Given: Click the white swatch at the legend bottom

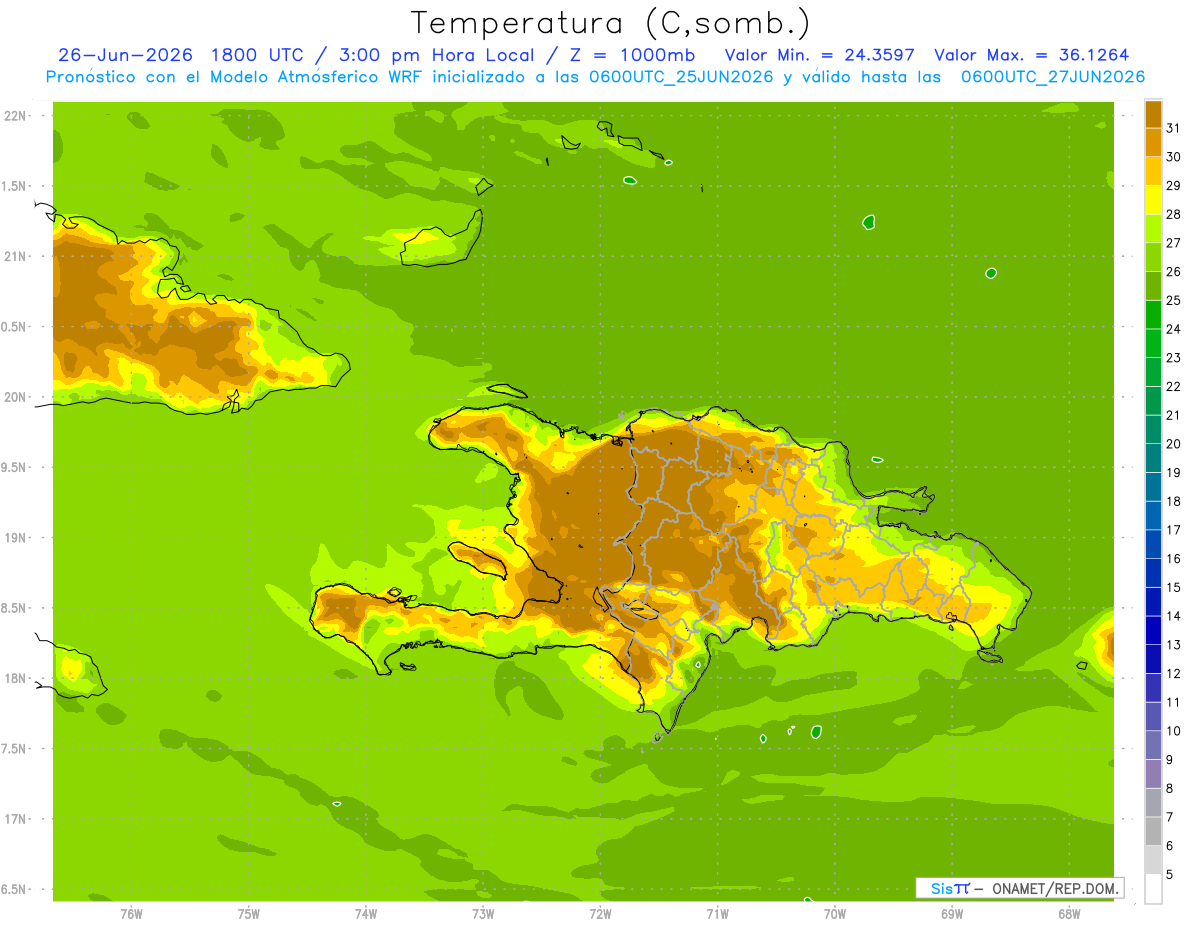Looking at the screenshot, I should tap(1153, 888).
